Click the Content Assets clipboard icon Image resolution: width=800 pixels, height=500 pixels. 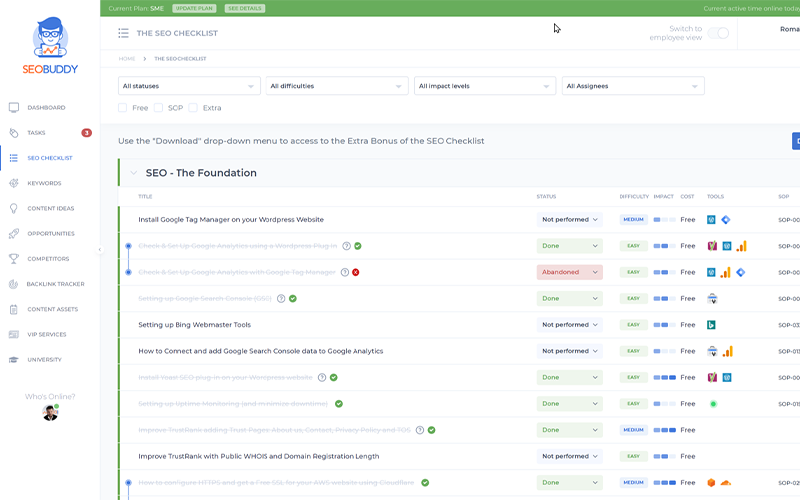(x=14, y=309)
